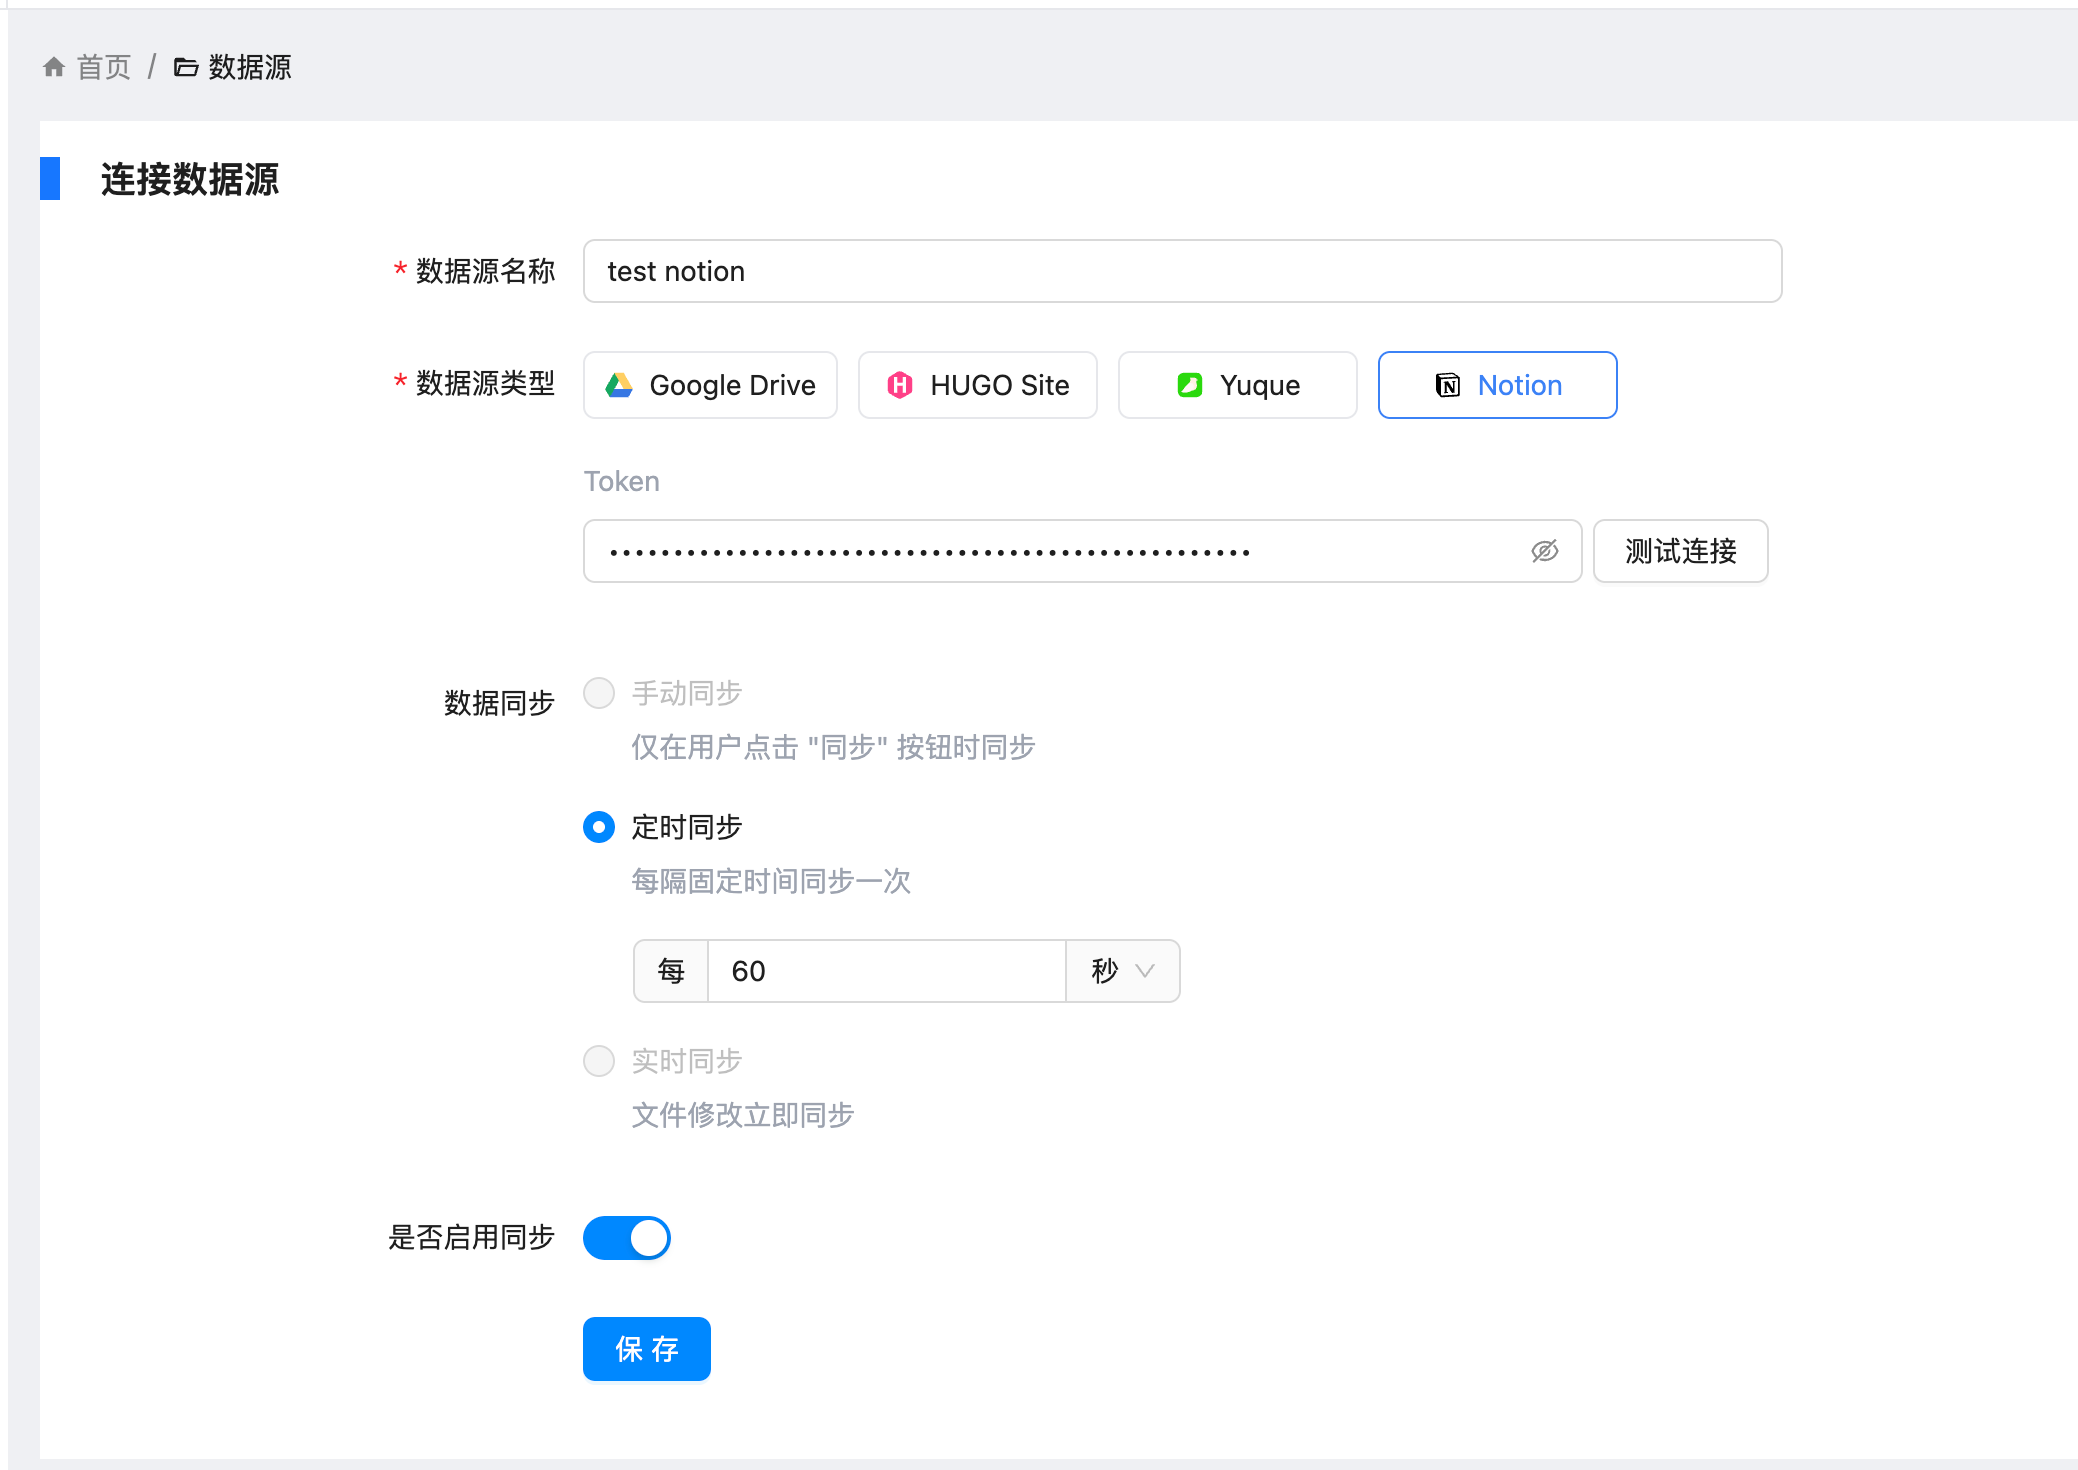
Task: Click the blue 保存 button
Action: pyautogui.click(x=647, y=1349)
